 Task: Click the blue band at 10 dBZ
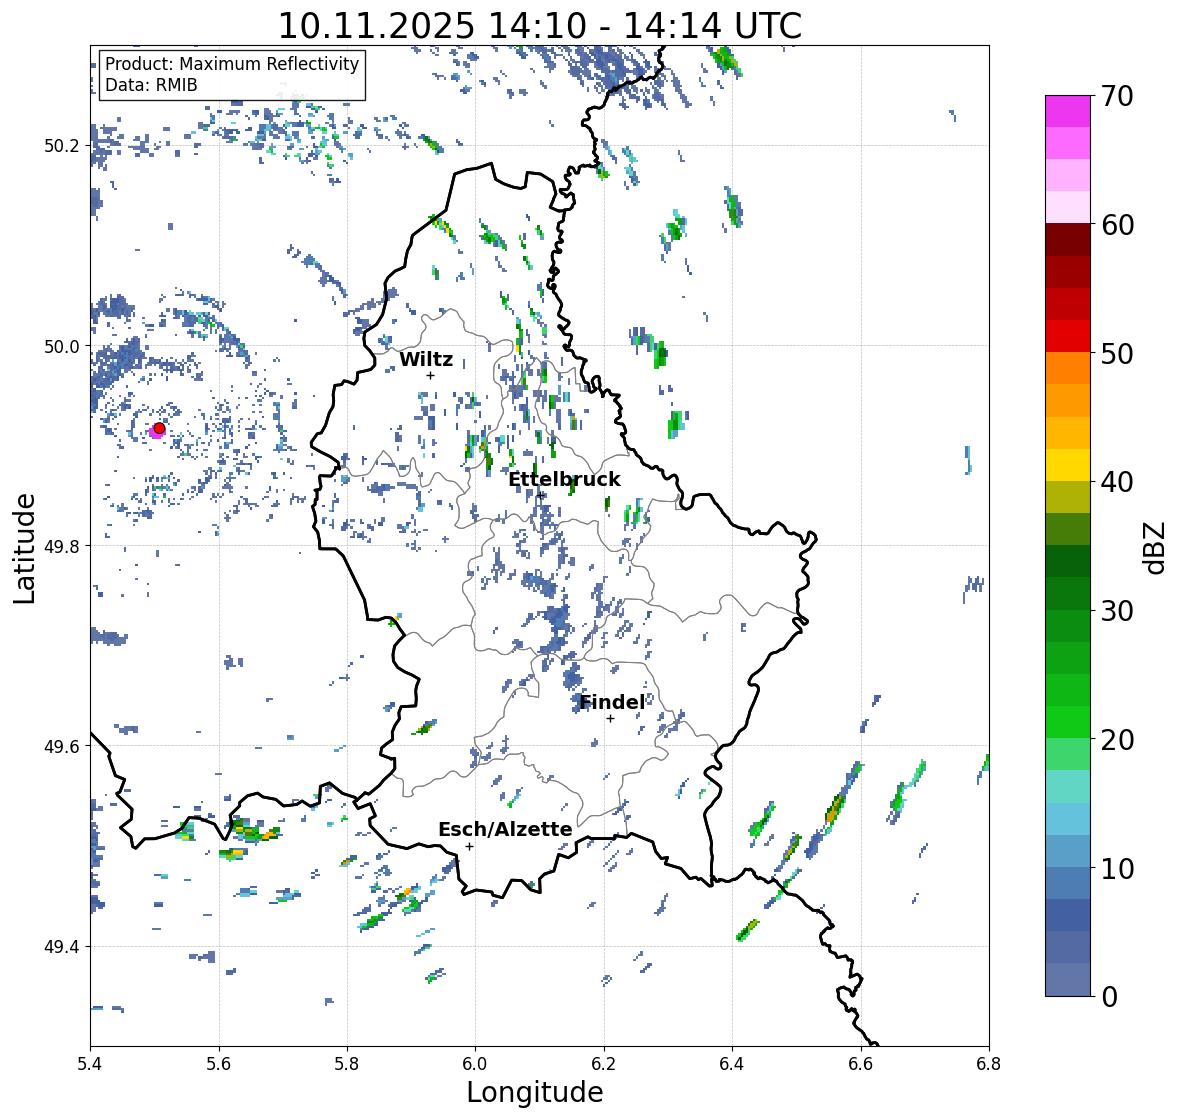click(x=1067, y=851)
